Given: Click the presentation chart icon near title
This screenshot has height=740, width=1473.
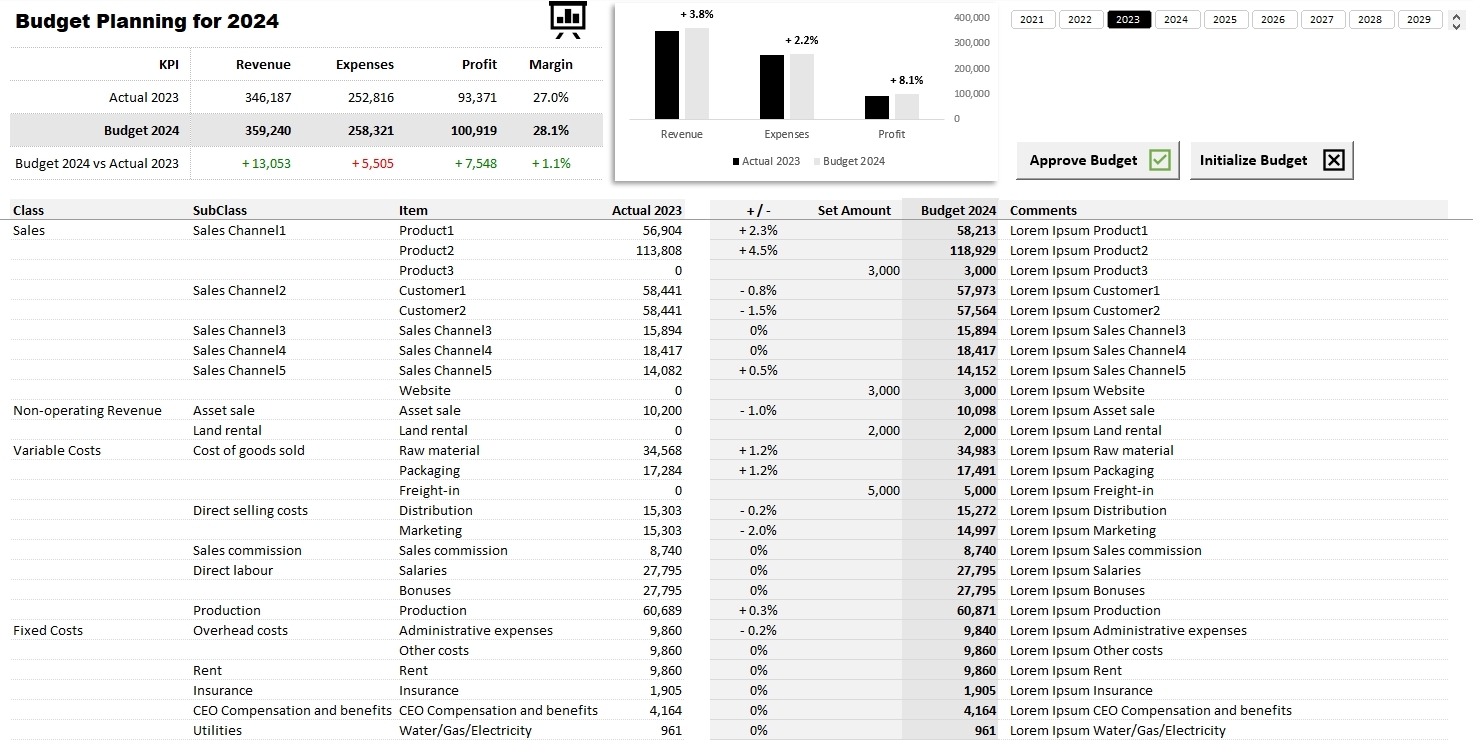Looking at the screenshot, I should pos(568,20).
